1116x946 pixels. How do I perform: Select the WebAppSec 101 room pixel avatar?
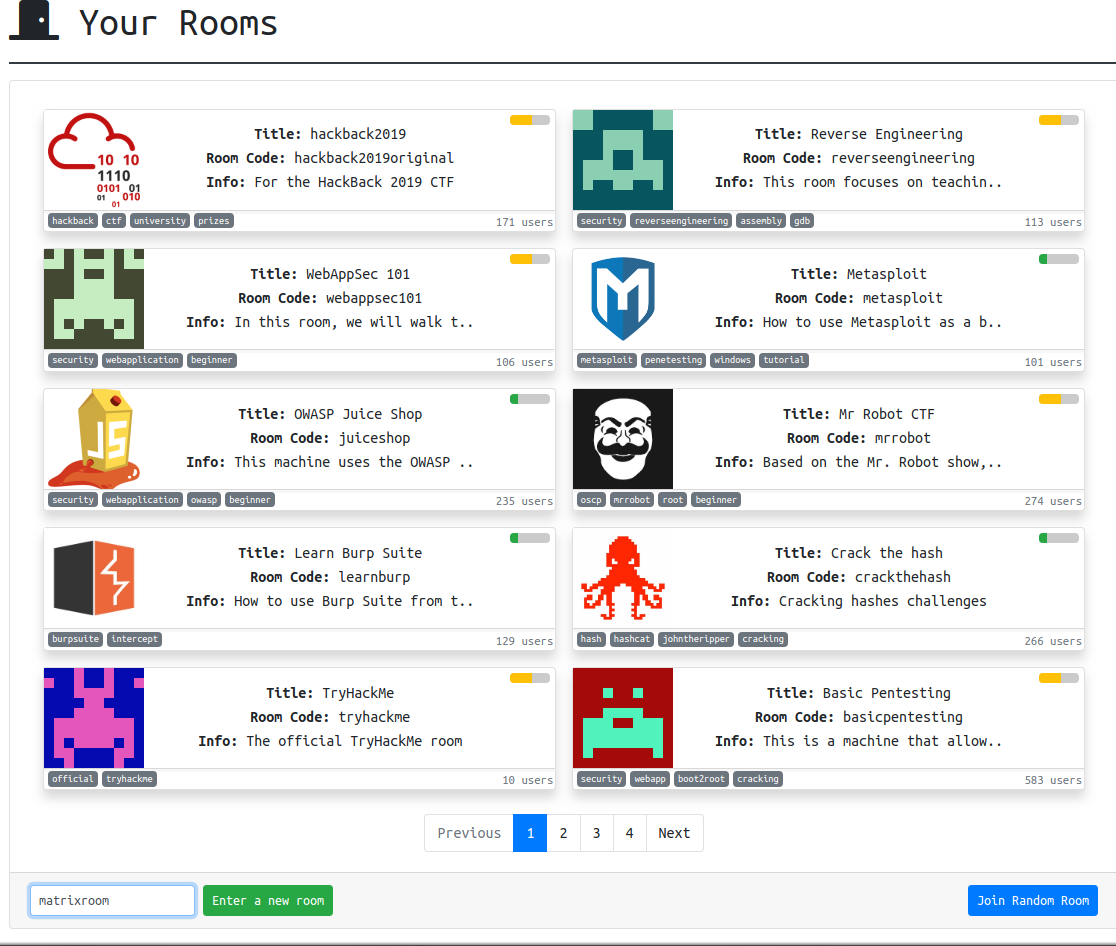point(94,299)
